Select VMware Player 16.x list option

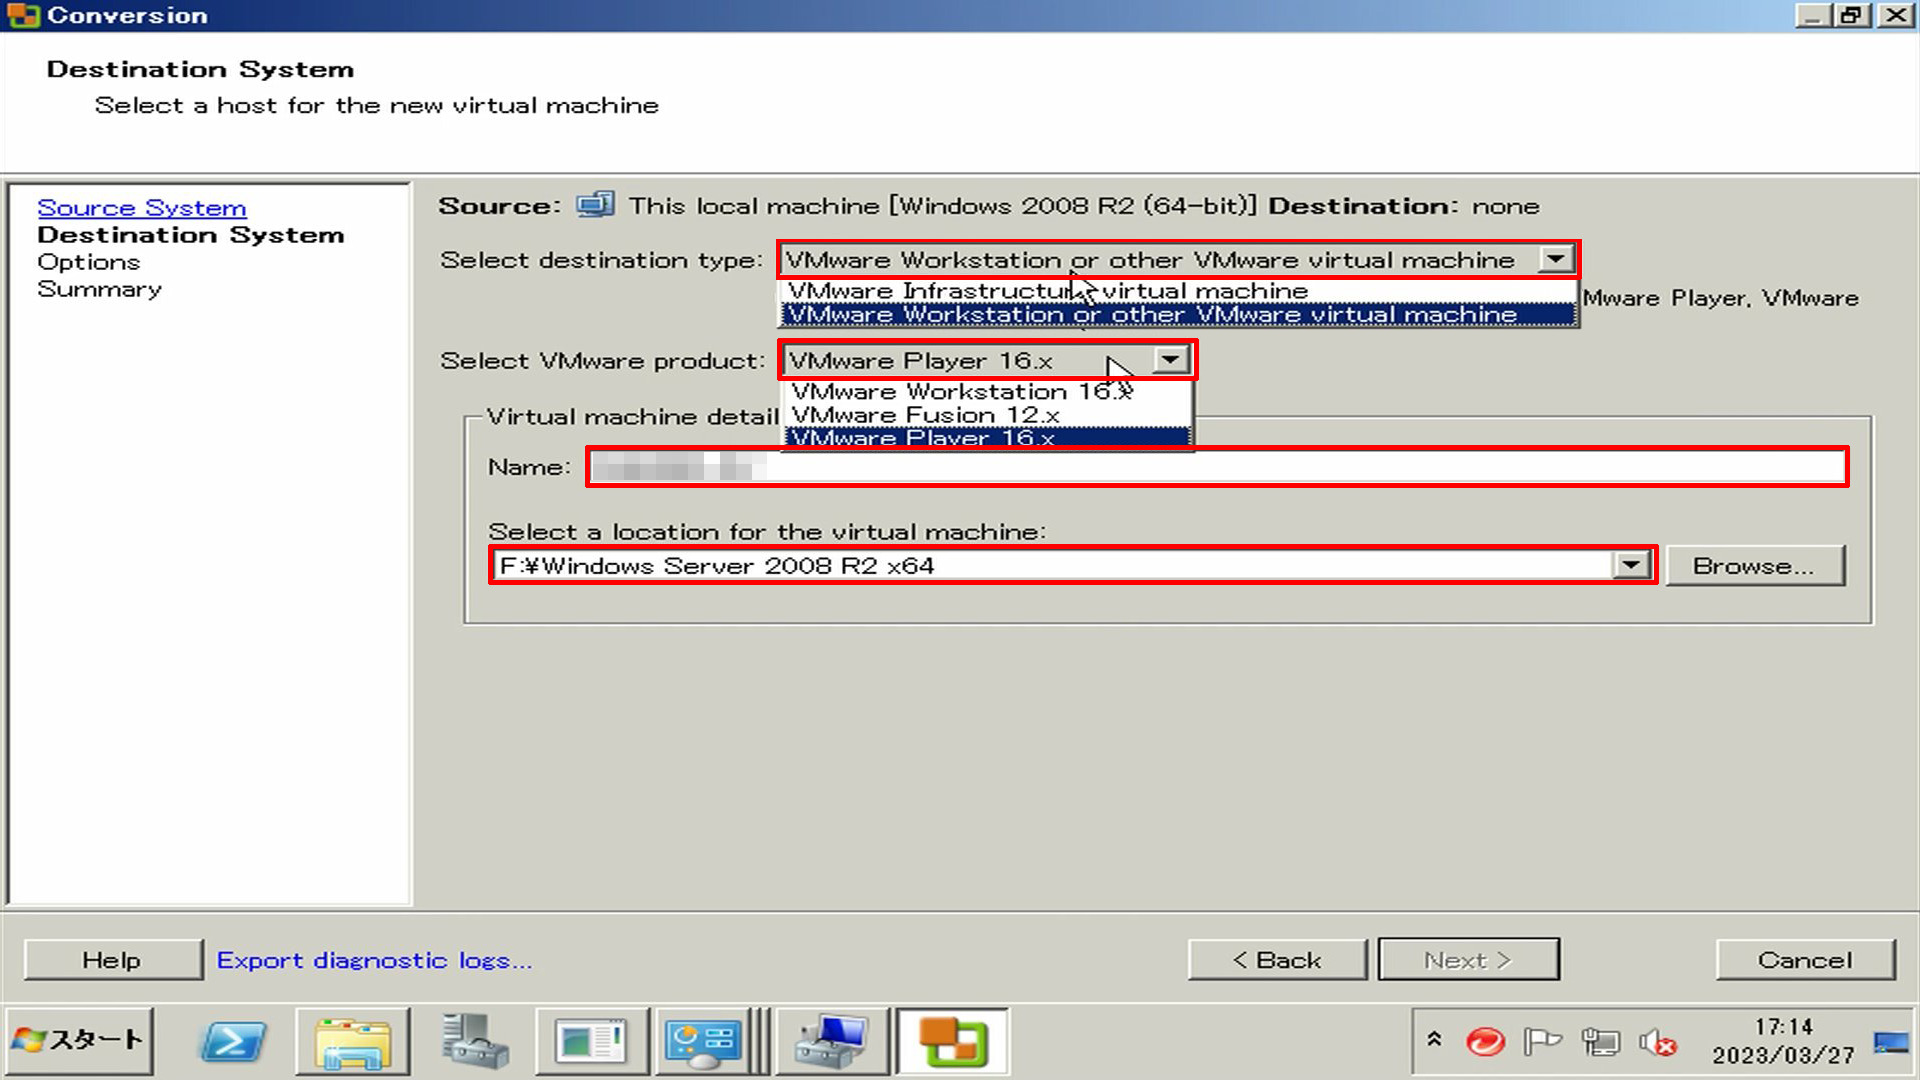pyautogui.click(x=987, y=437)
